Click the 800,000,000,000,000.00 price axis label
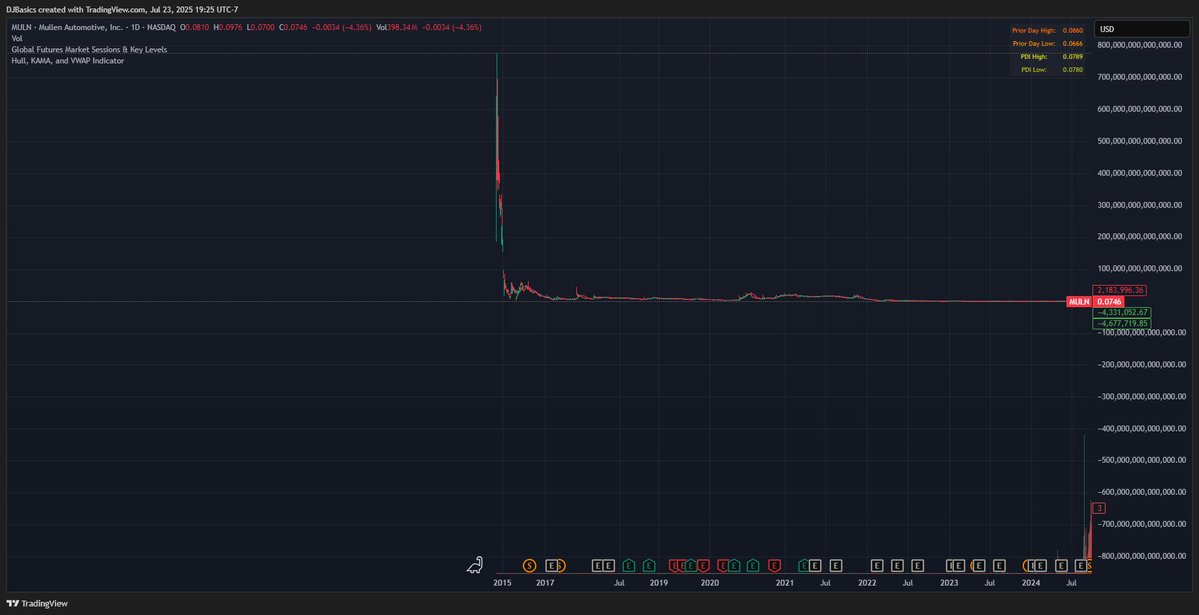The height and width of the screenshot is (615, 1199). pos(1141,44)
